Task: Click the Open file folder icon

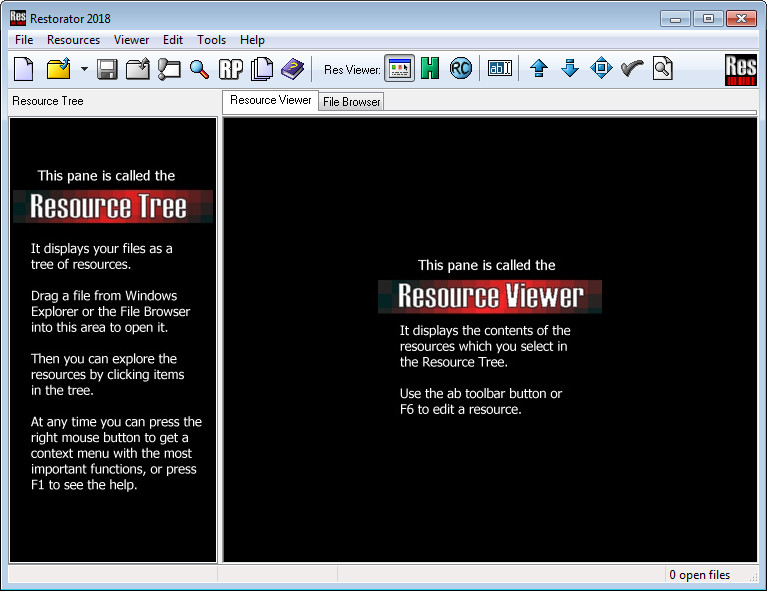Action: pos(59,68)
